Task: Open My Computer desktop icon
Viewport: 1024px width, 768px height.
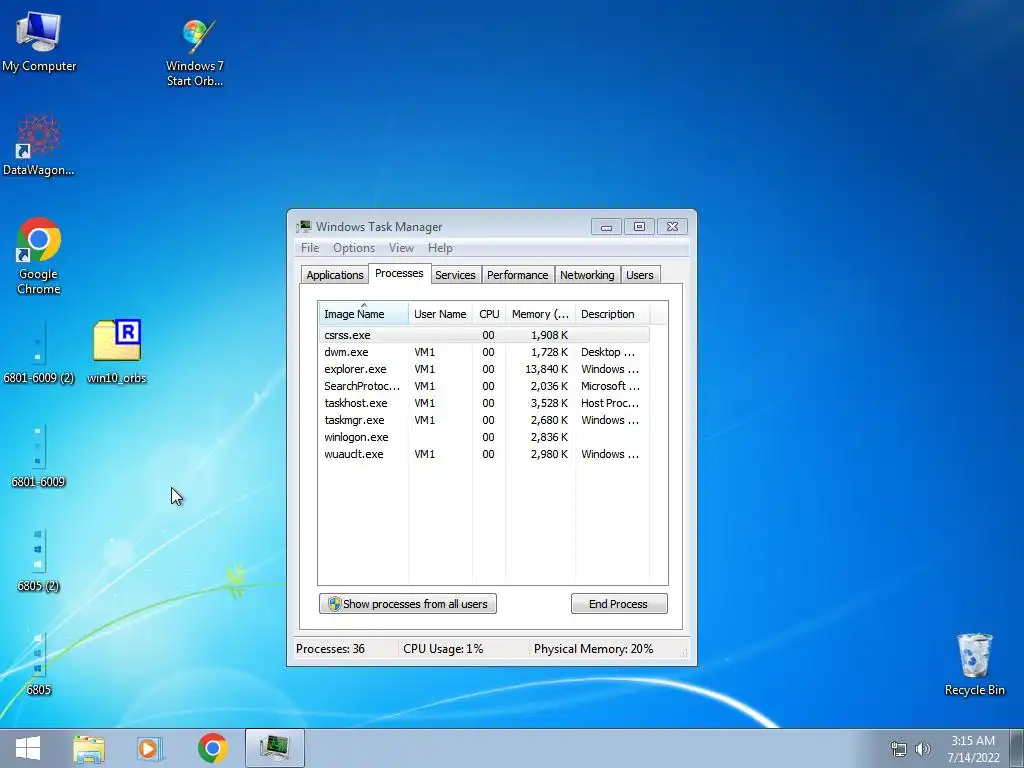Action: [39, 42]
